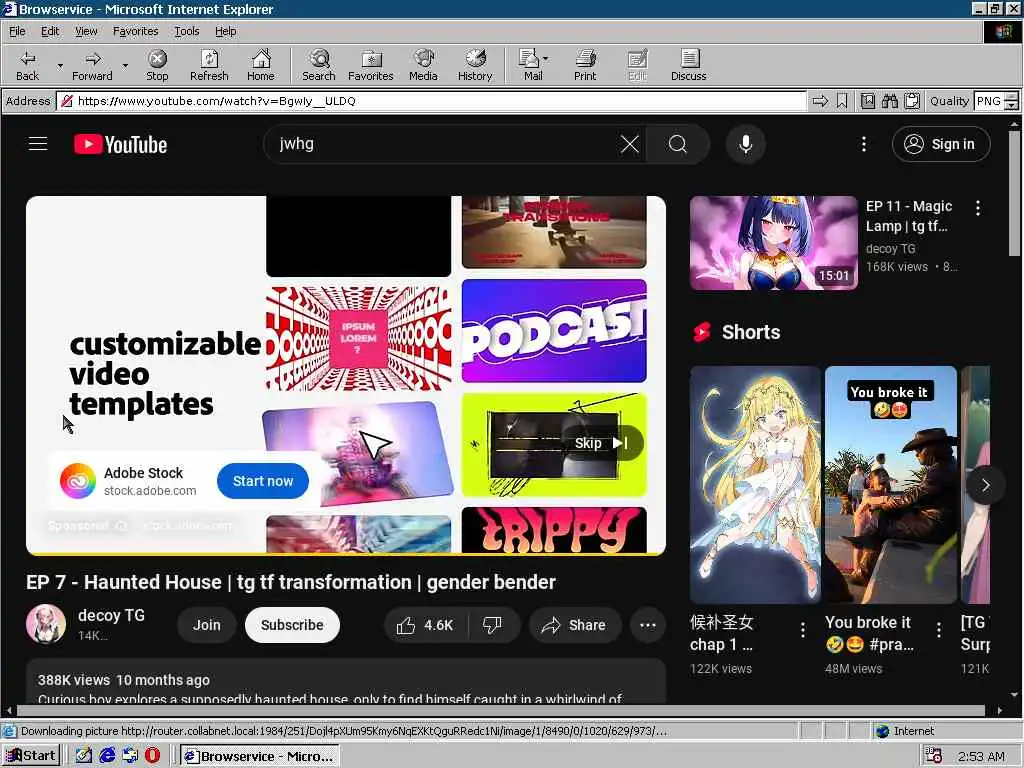
Task: Open decoy TG channel name link
Action: 111,615
